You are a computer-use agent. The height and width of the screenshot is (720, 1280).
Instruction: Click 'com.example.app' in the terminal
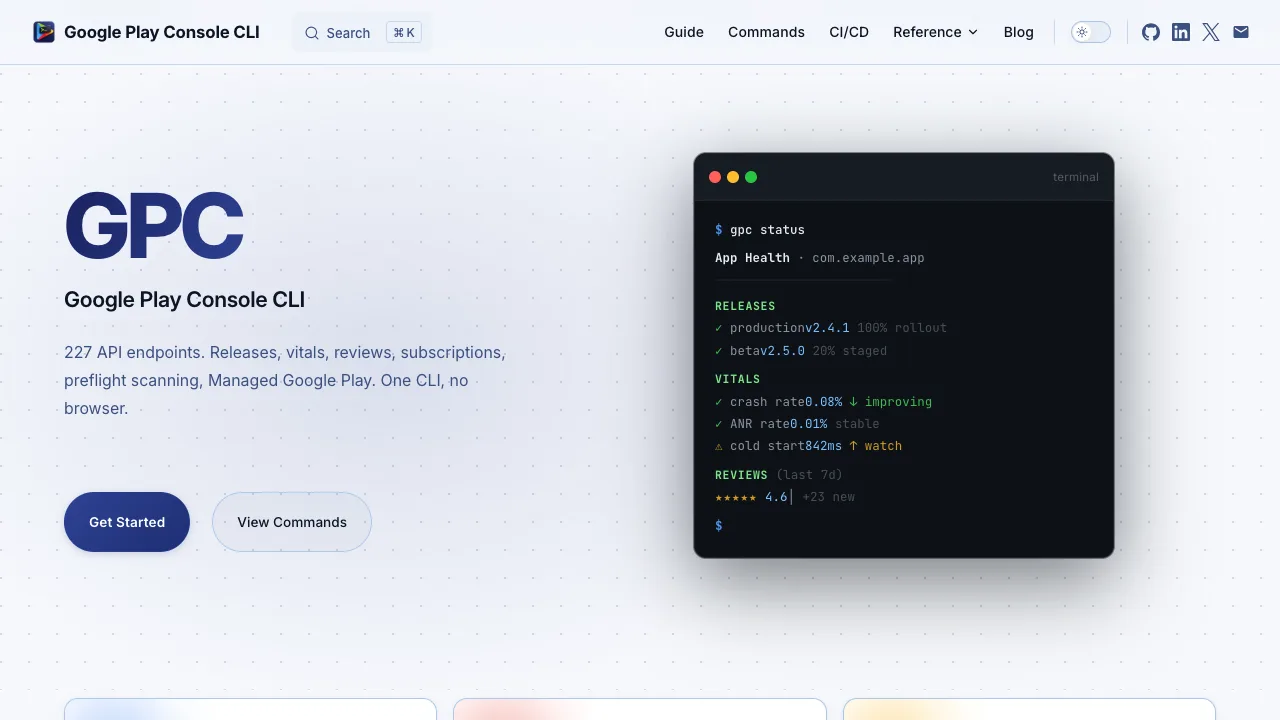pos(868,258)
